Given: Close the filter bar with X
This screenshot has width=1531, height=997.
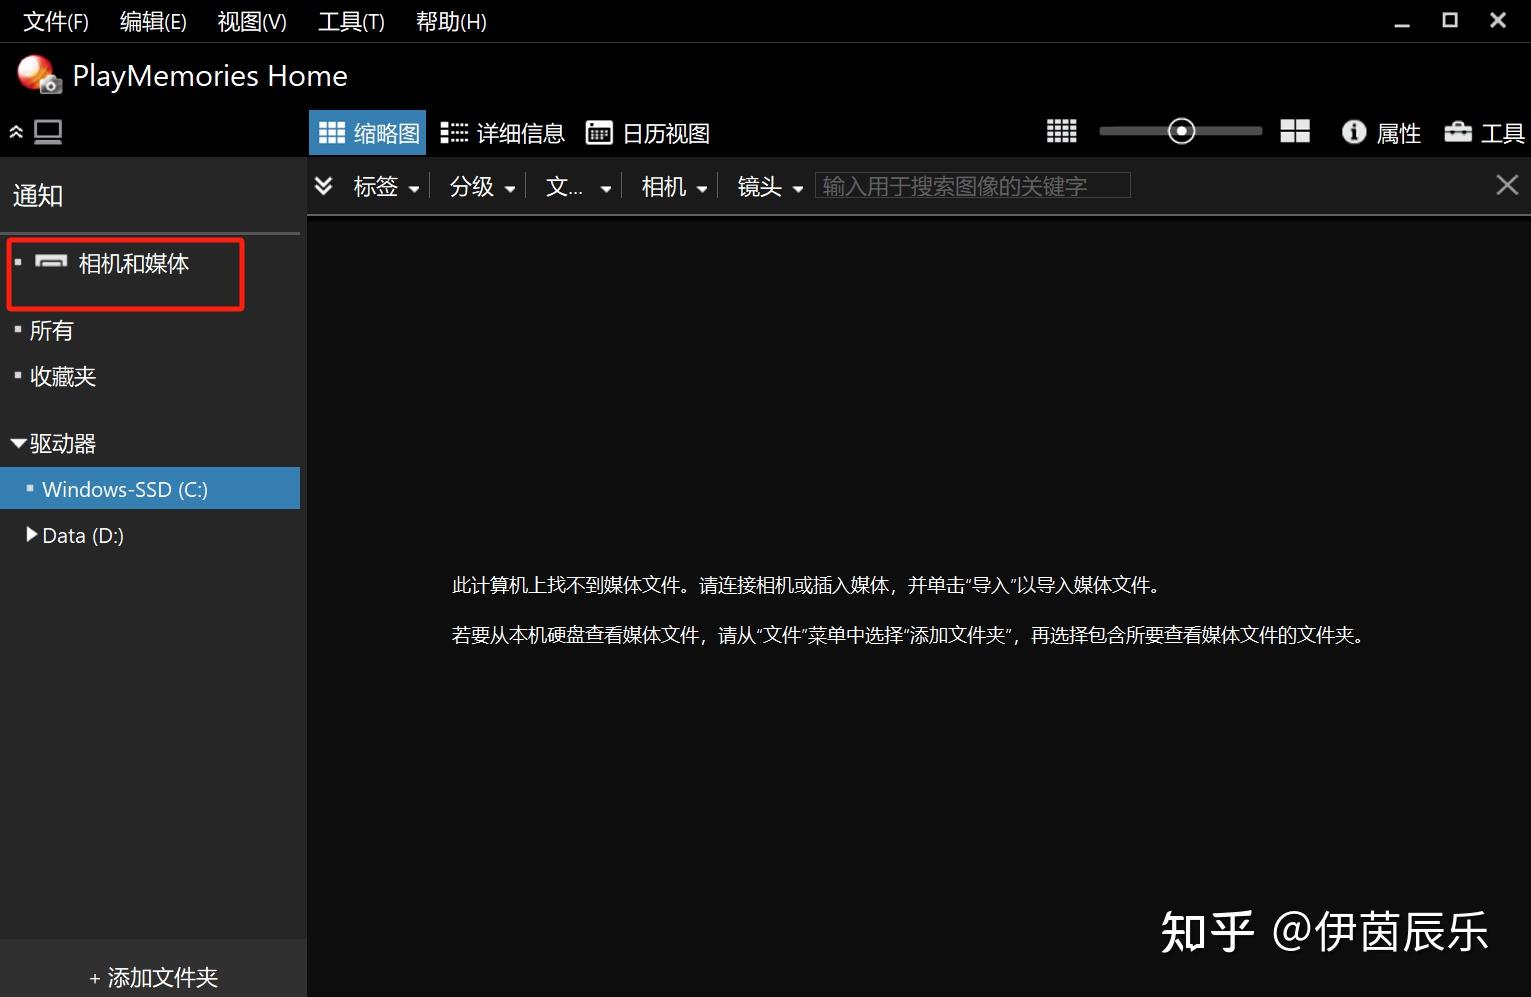Looking at the screenshot, I should (1507, 185).
